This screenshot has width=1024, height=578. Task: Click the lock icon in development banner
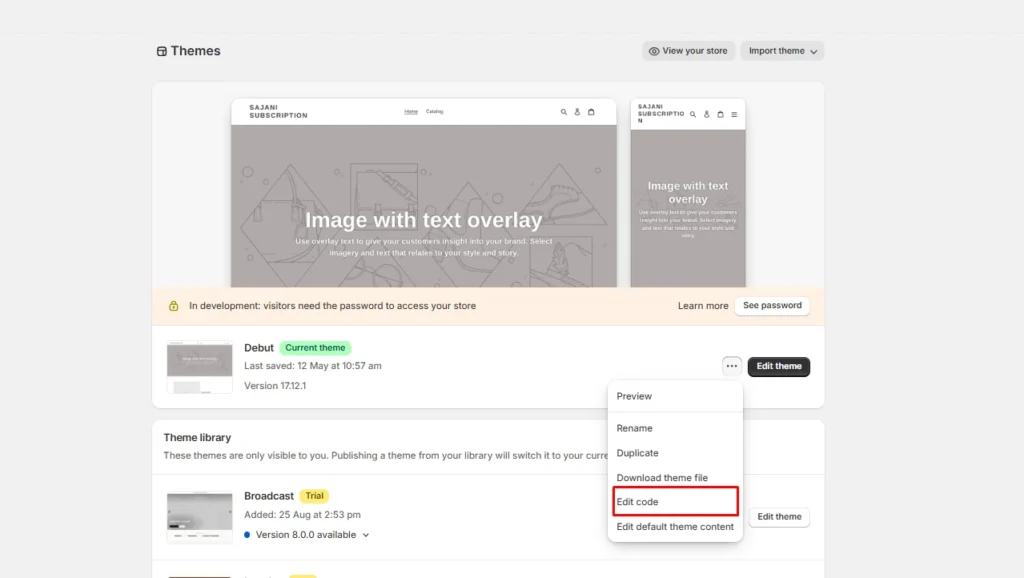173,305
